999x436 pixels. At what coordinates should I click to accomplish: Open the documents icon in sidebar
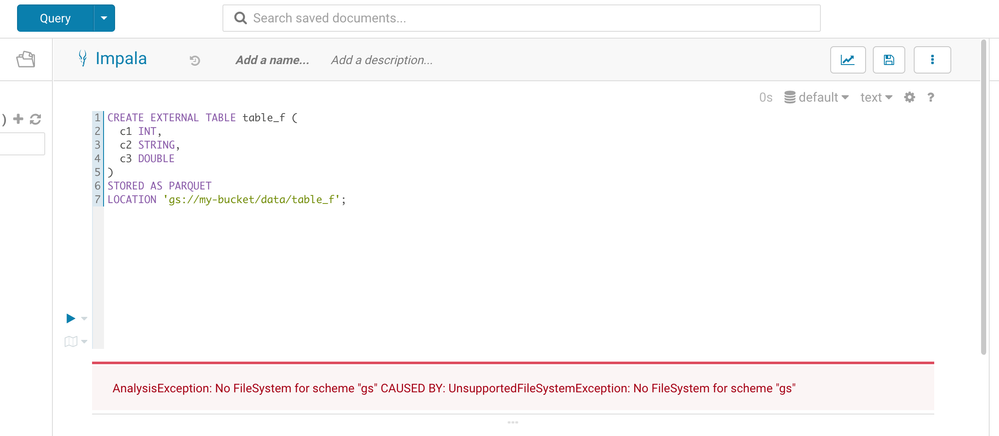pyautogui.click(x=26, y=60)
